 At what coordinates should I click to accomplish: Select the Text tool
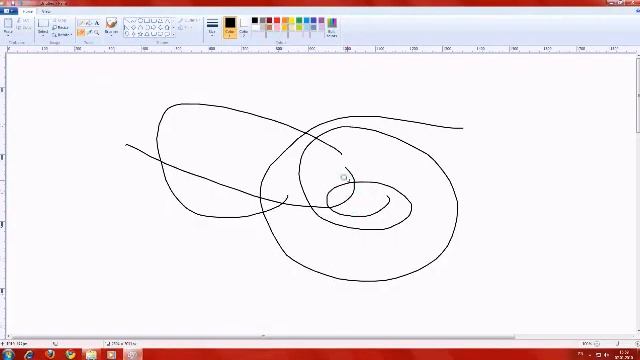point(97,23)
